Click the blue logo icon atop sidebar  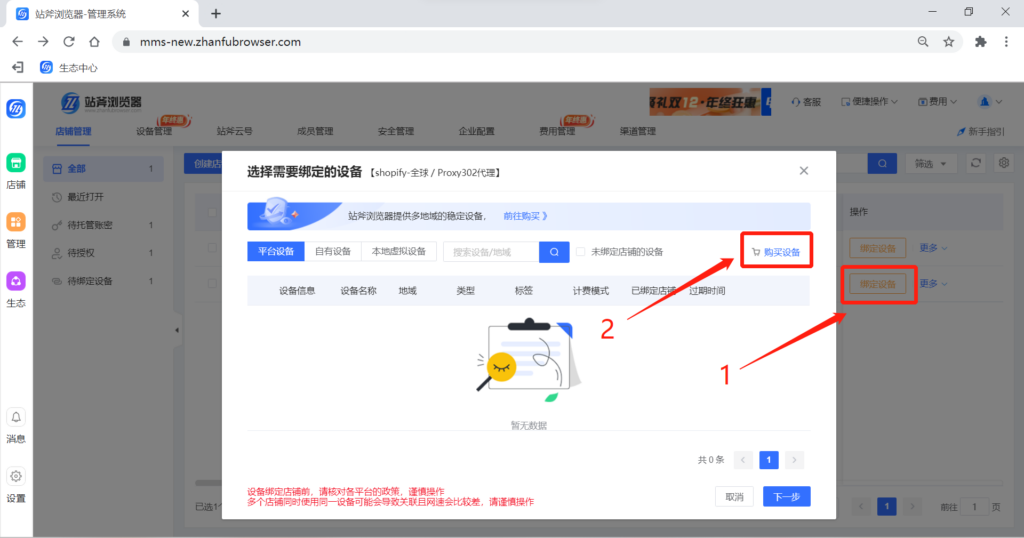[16, 108]
